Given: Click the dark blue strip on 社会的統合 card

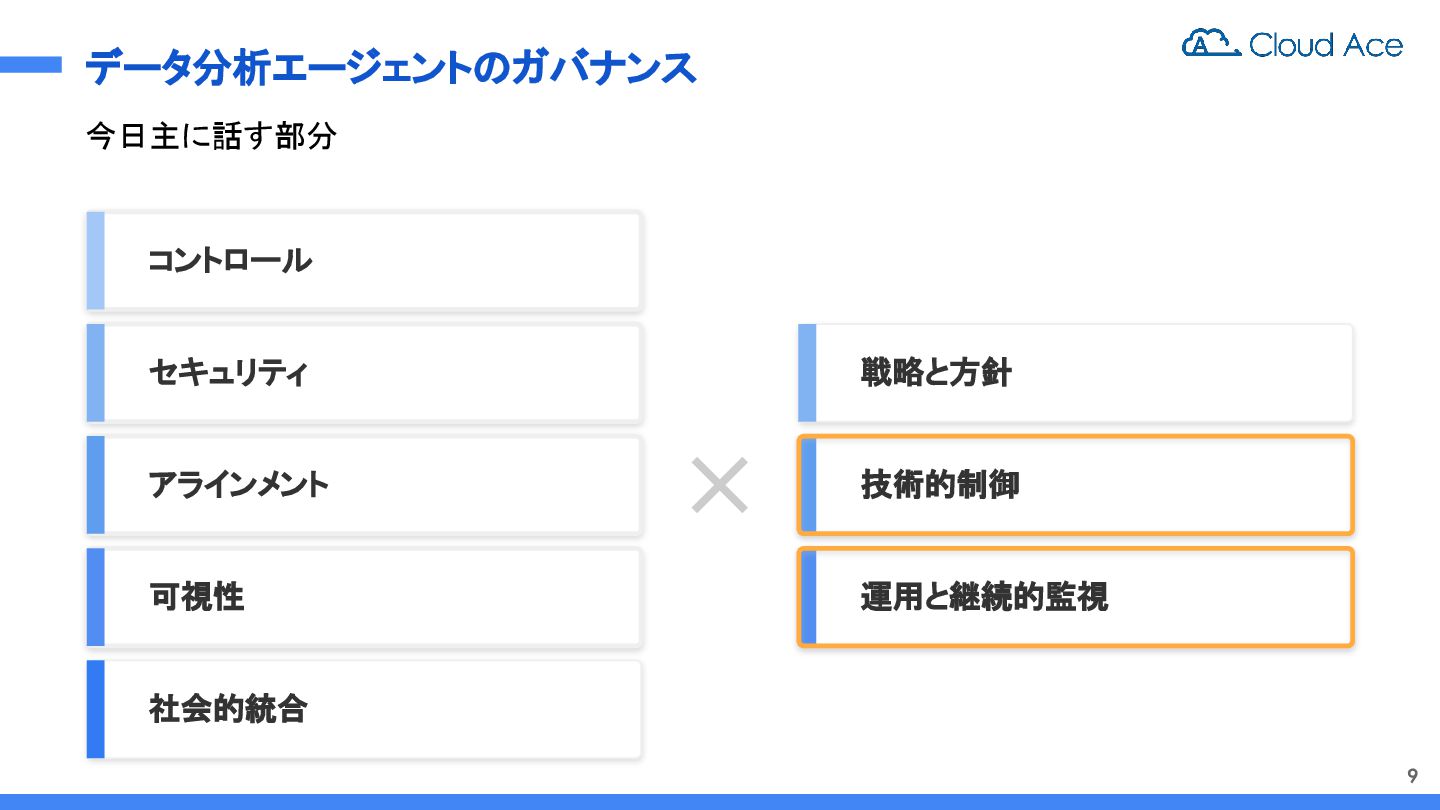Looking at the screenshot, I should click(95, 709).
